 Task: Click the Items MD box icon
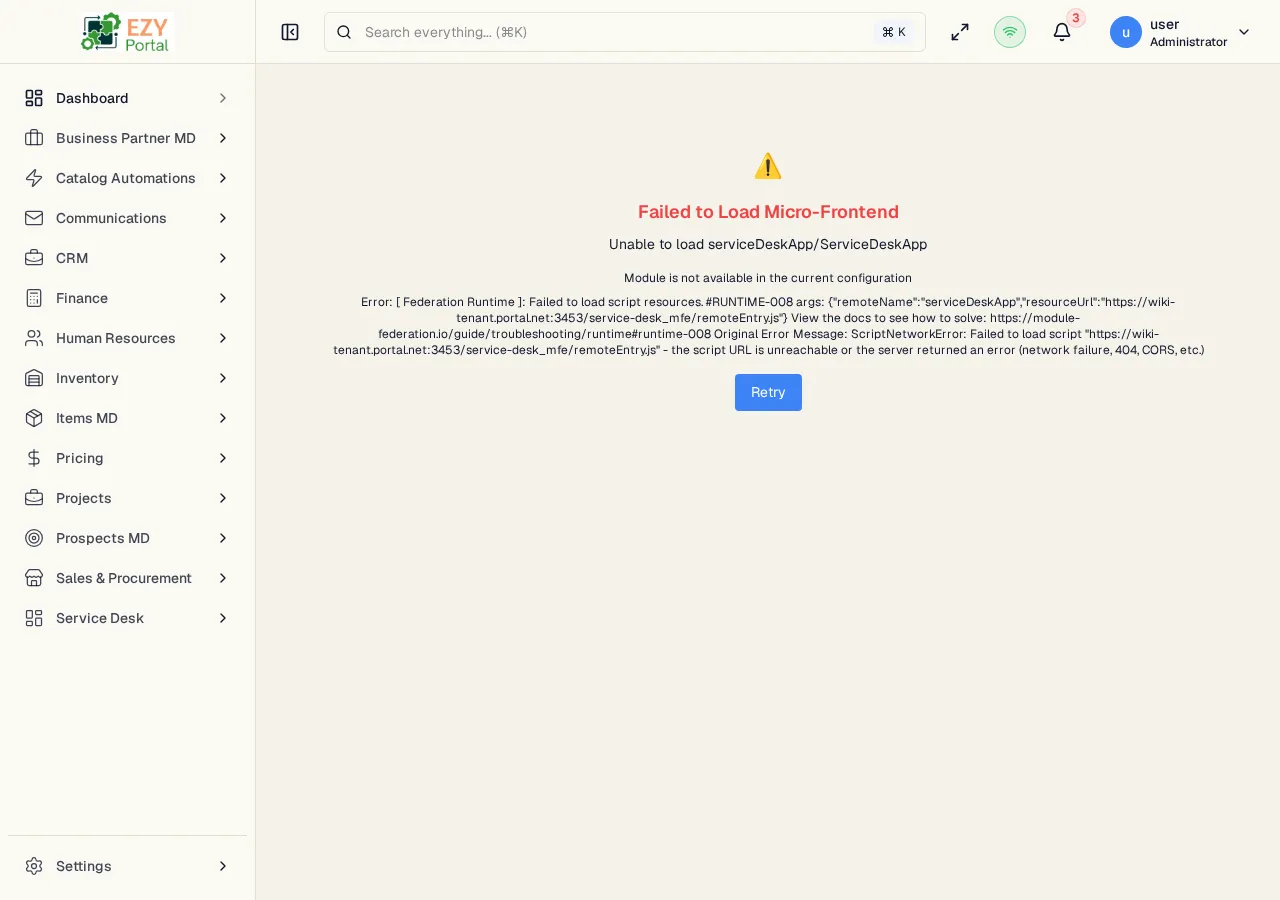(34, 418)
